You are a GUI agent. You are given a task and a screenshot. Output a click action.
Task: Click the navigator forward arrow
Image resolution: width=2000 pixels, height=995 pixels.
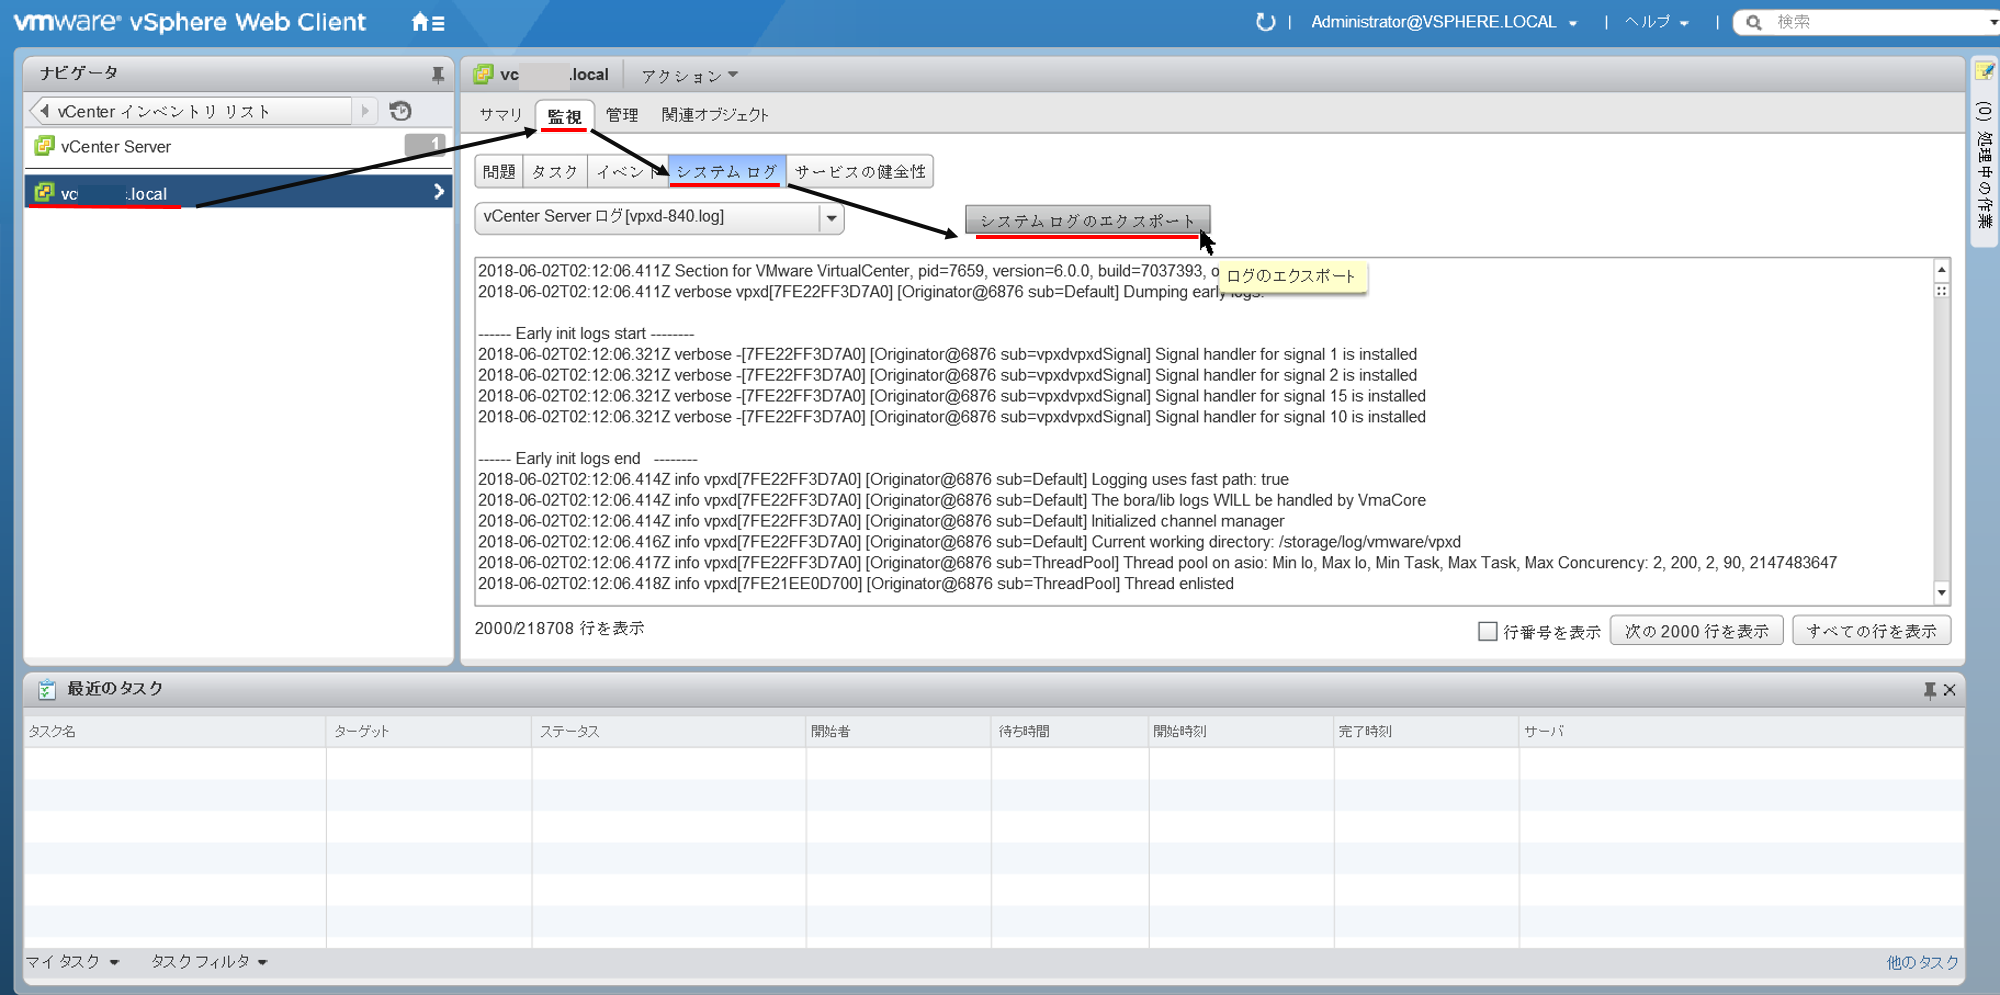tap(365, 111)
